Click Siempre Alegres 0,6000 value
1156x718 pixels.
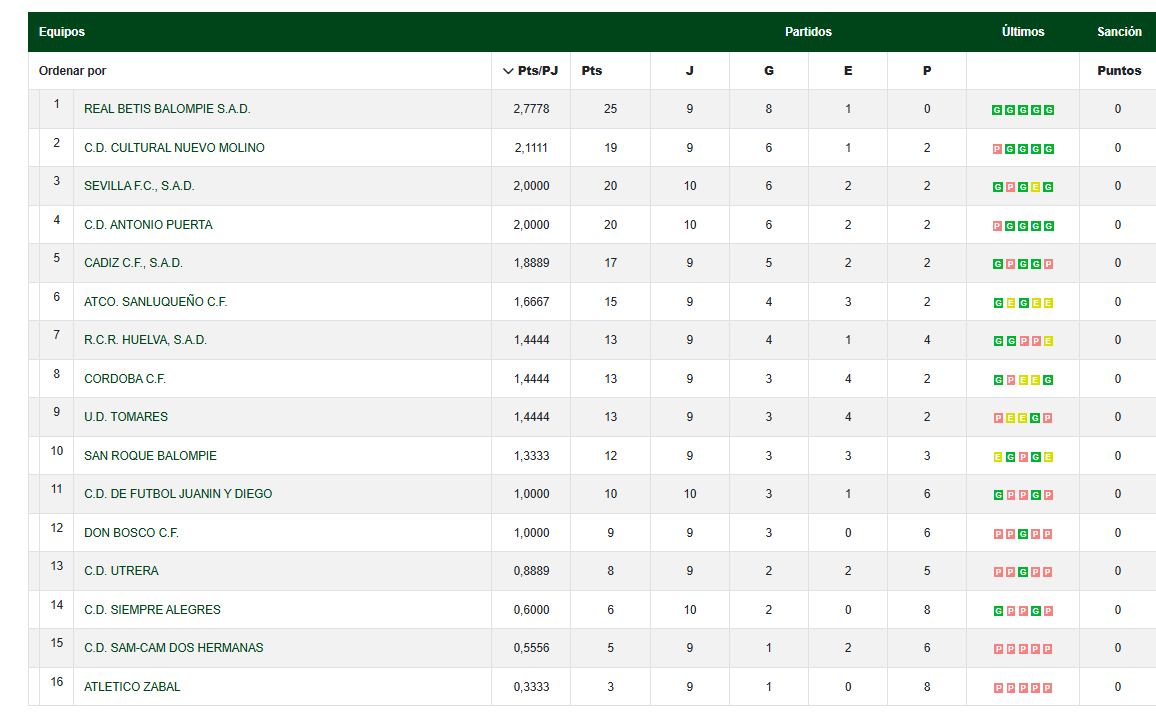532,610
